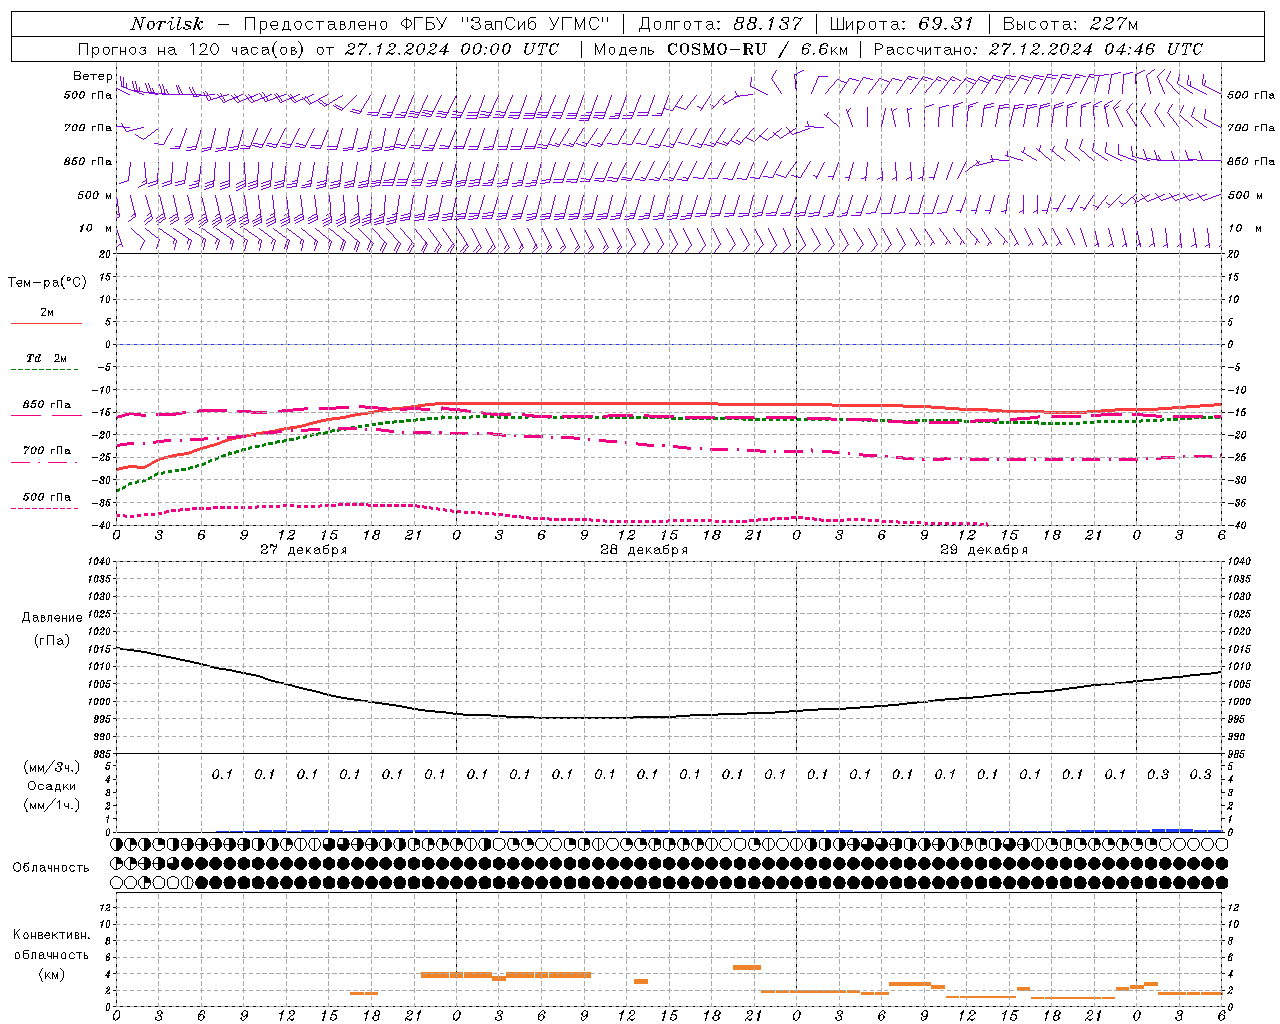Select the "(мм/1ч.)" hourly precipitation unit label
The image size is (1280, 1024).
point(52,805)
